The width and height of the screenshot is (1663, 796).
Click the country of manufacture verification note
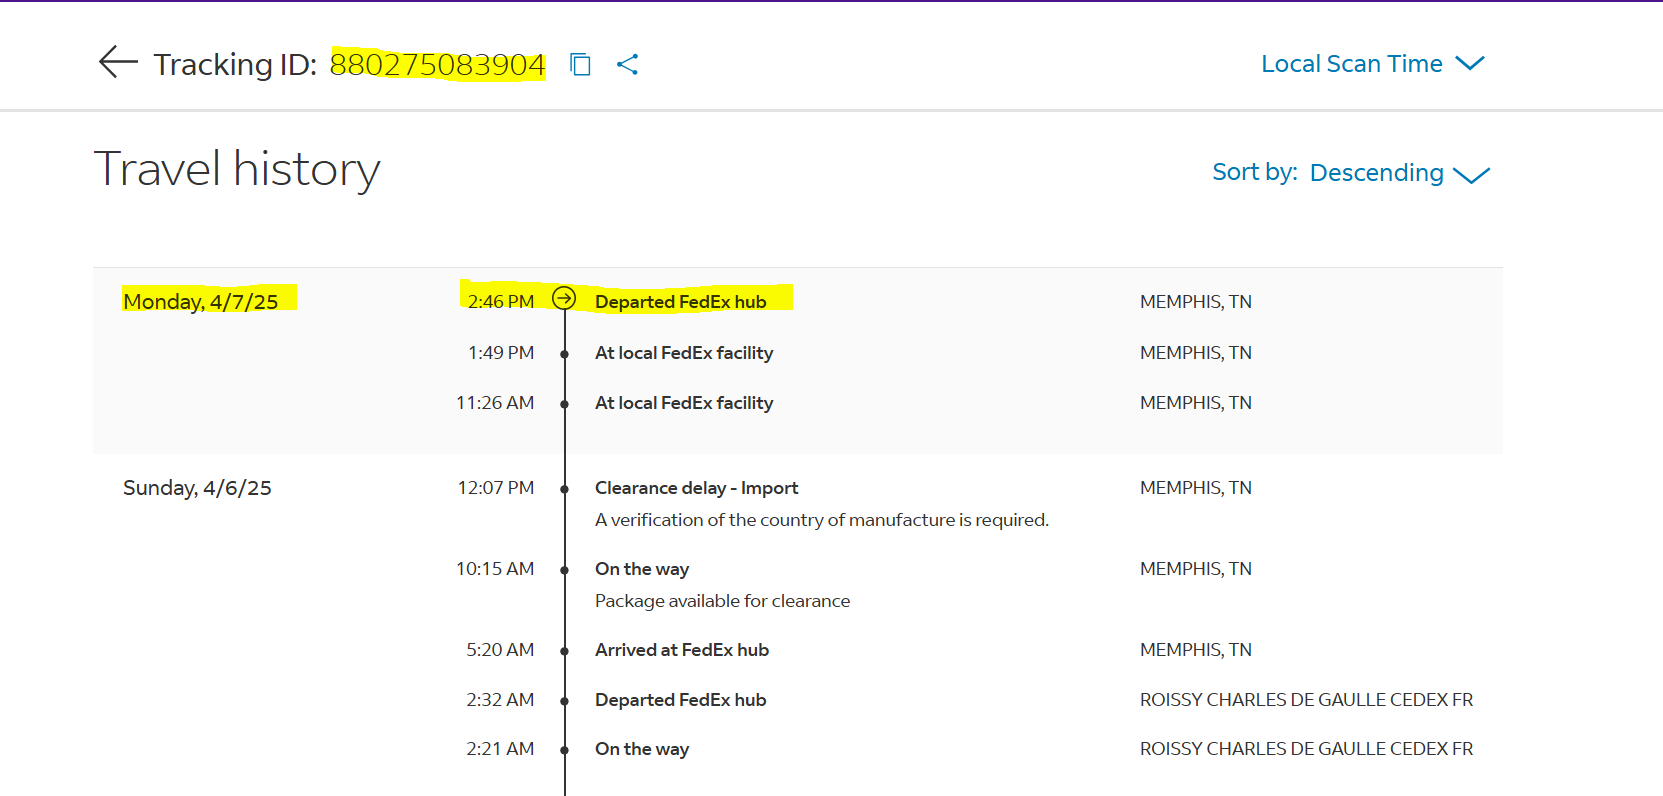coord(821,519)
